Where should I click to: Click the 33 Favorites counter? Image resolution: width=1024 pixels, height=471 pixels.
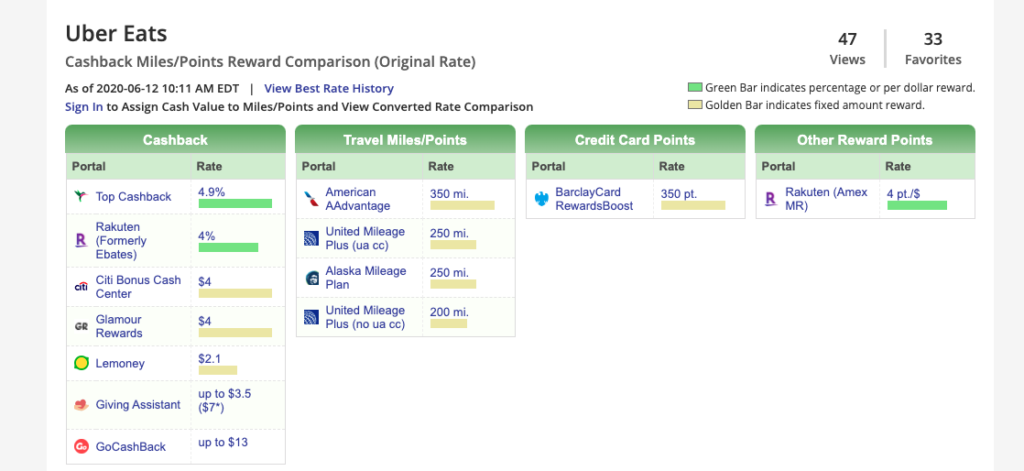(932, 48)
